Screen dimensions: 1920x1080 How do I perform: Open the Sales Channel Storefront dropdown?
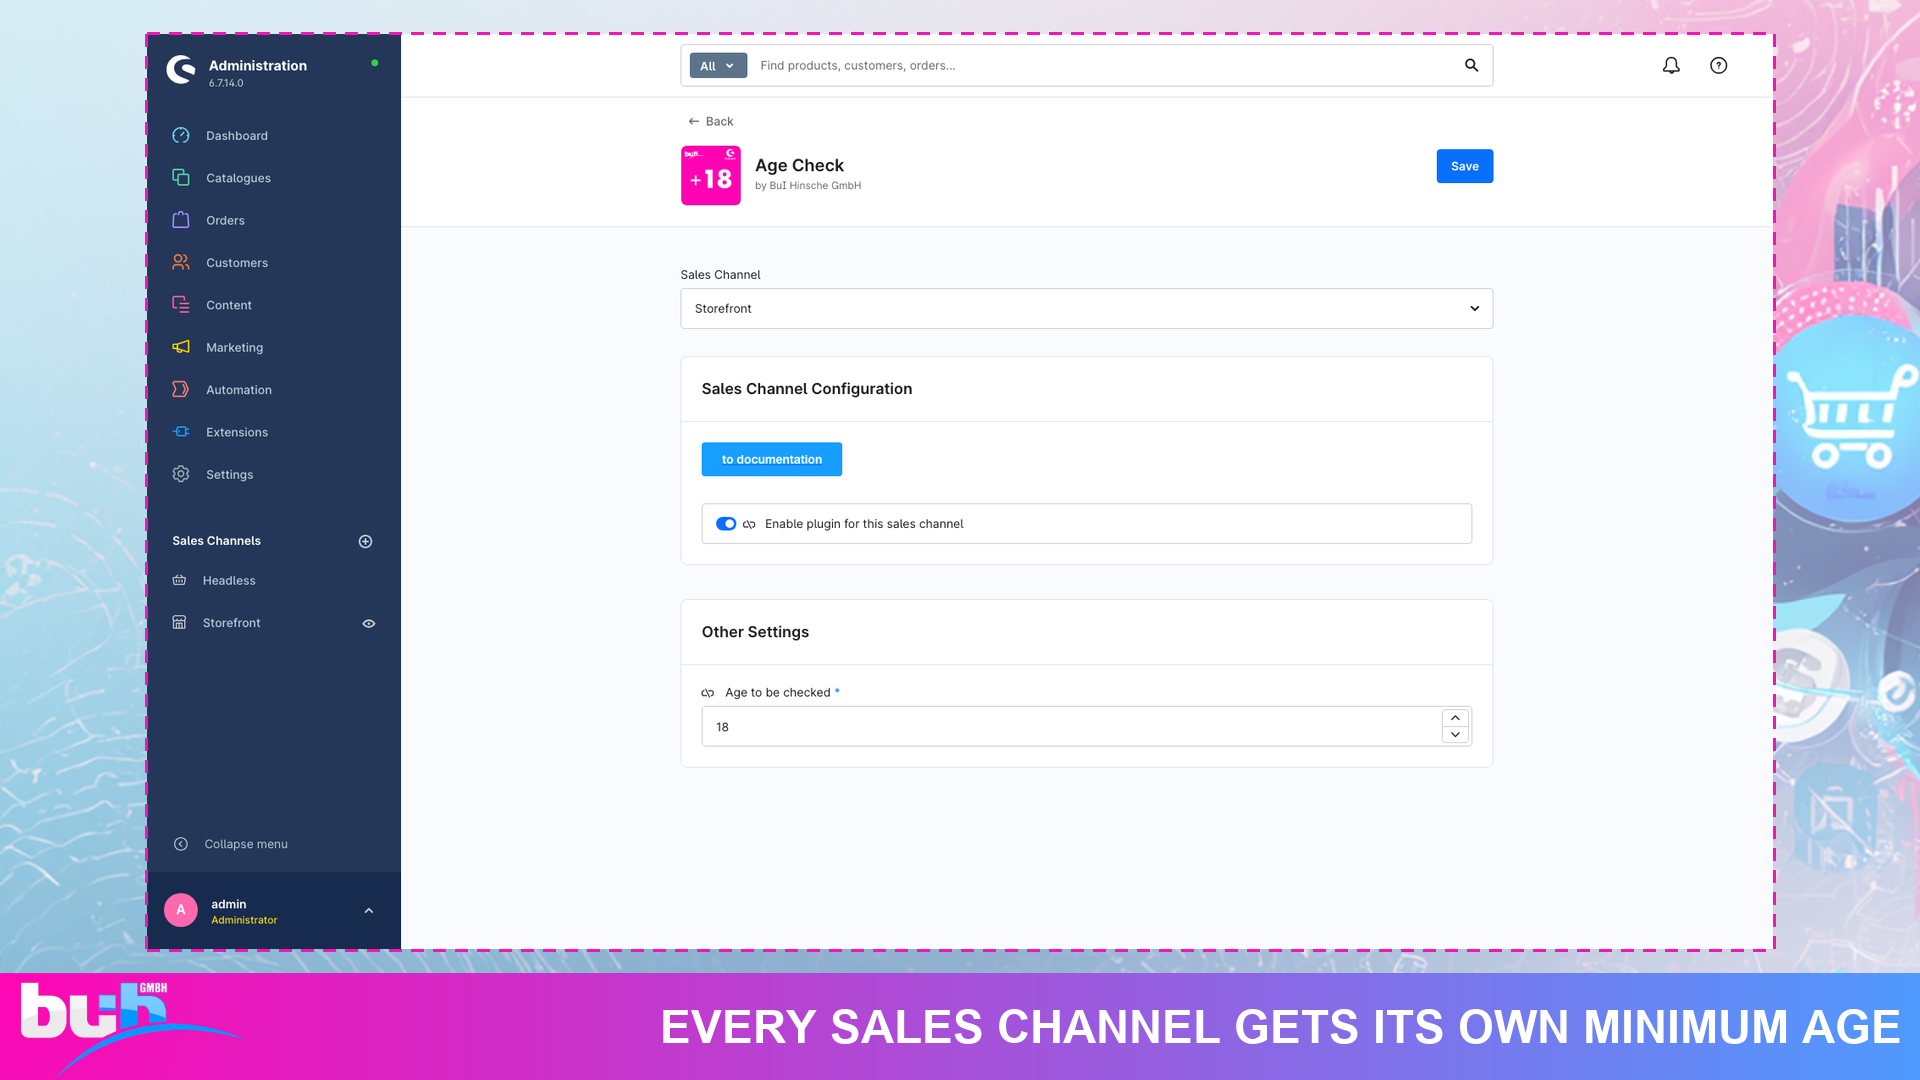coord(1086,309)
